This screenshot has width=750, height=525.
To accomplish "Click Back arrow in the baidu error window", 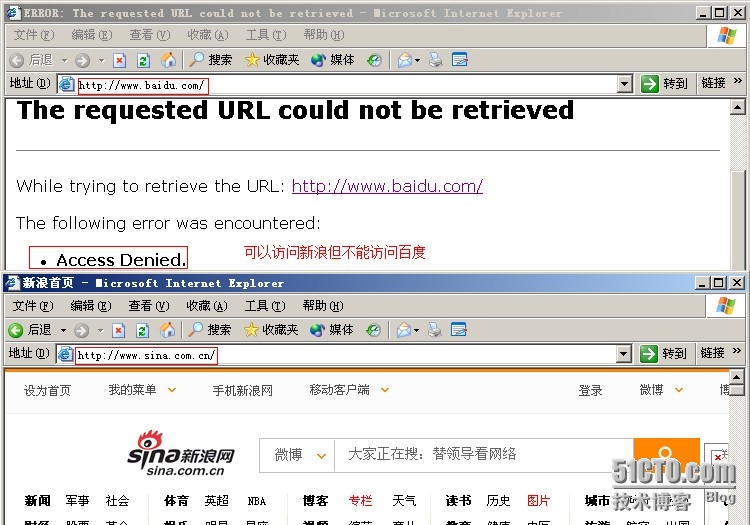I will [x=17, y=60].
